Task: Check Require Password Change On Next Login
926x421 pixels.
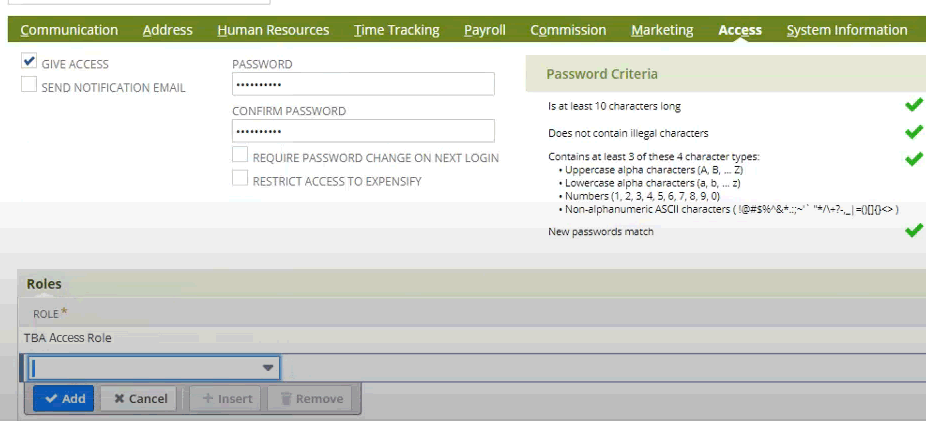Action: click(x=240, y=156)
